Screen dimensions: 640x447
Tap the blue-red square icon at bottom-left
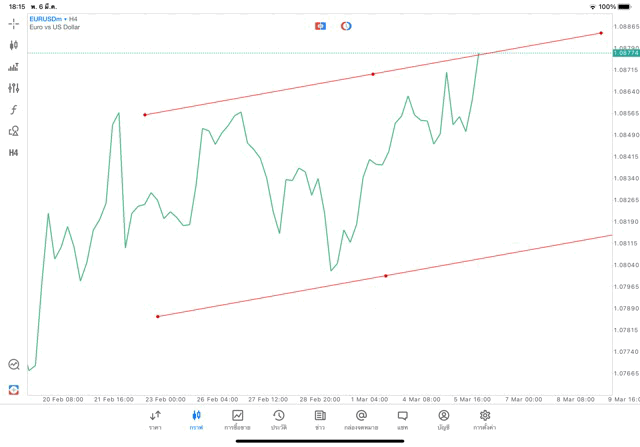point(14,390)
